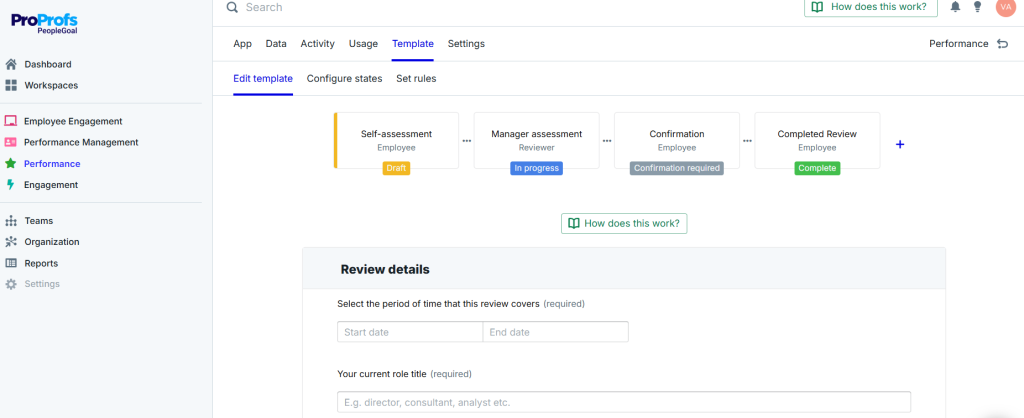Select the Confirmation state card

[x=677, y=140]
